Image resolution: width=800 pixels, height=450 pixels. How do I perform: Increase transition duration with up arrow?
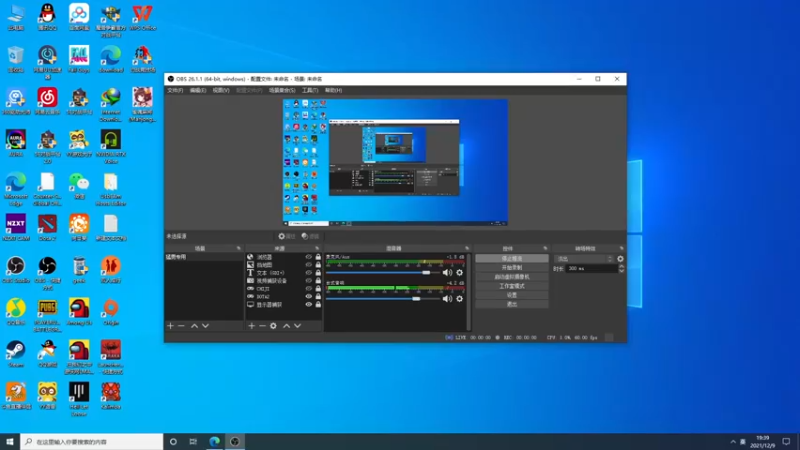[x=621, y=266]
